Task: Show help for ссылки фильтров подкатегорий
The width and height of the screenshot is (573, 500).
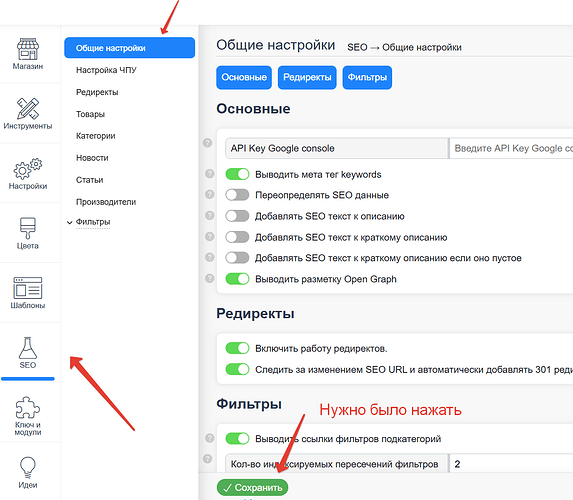Action: pos(209,438)
